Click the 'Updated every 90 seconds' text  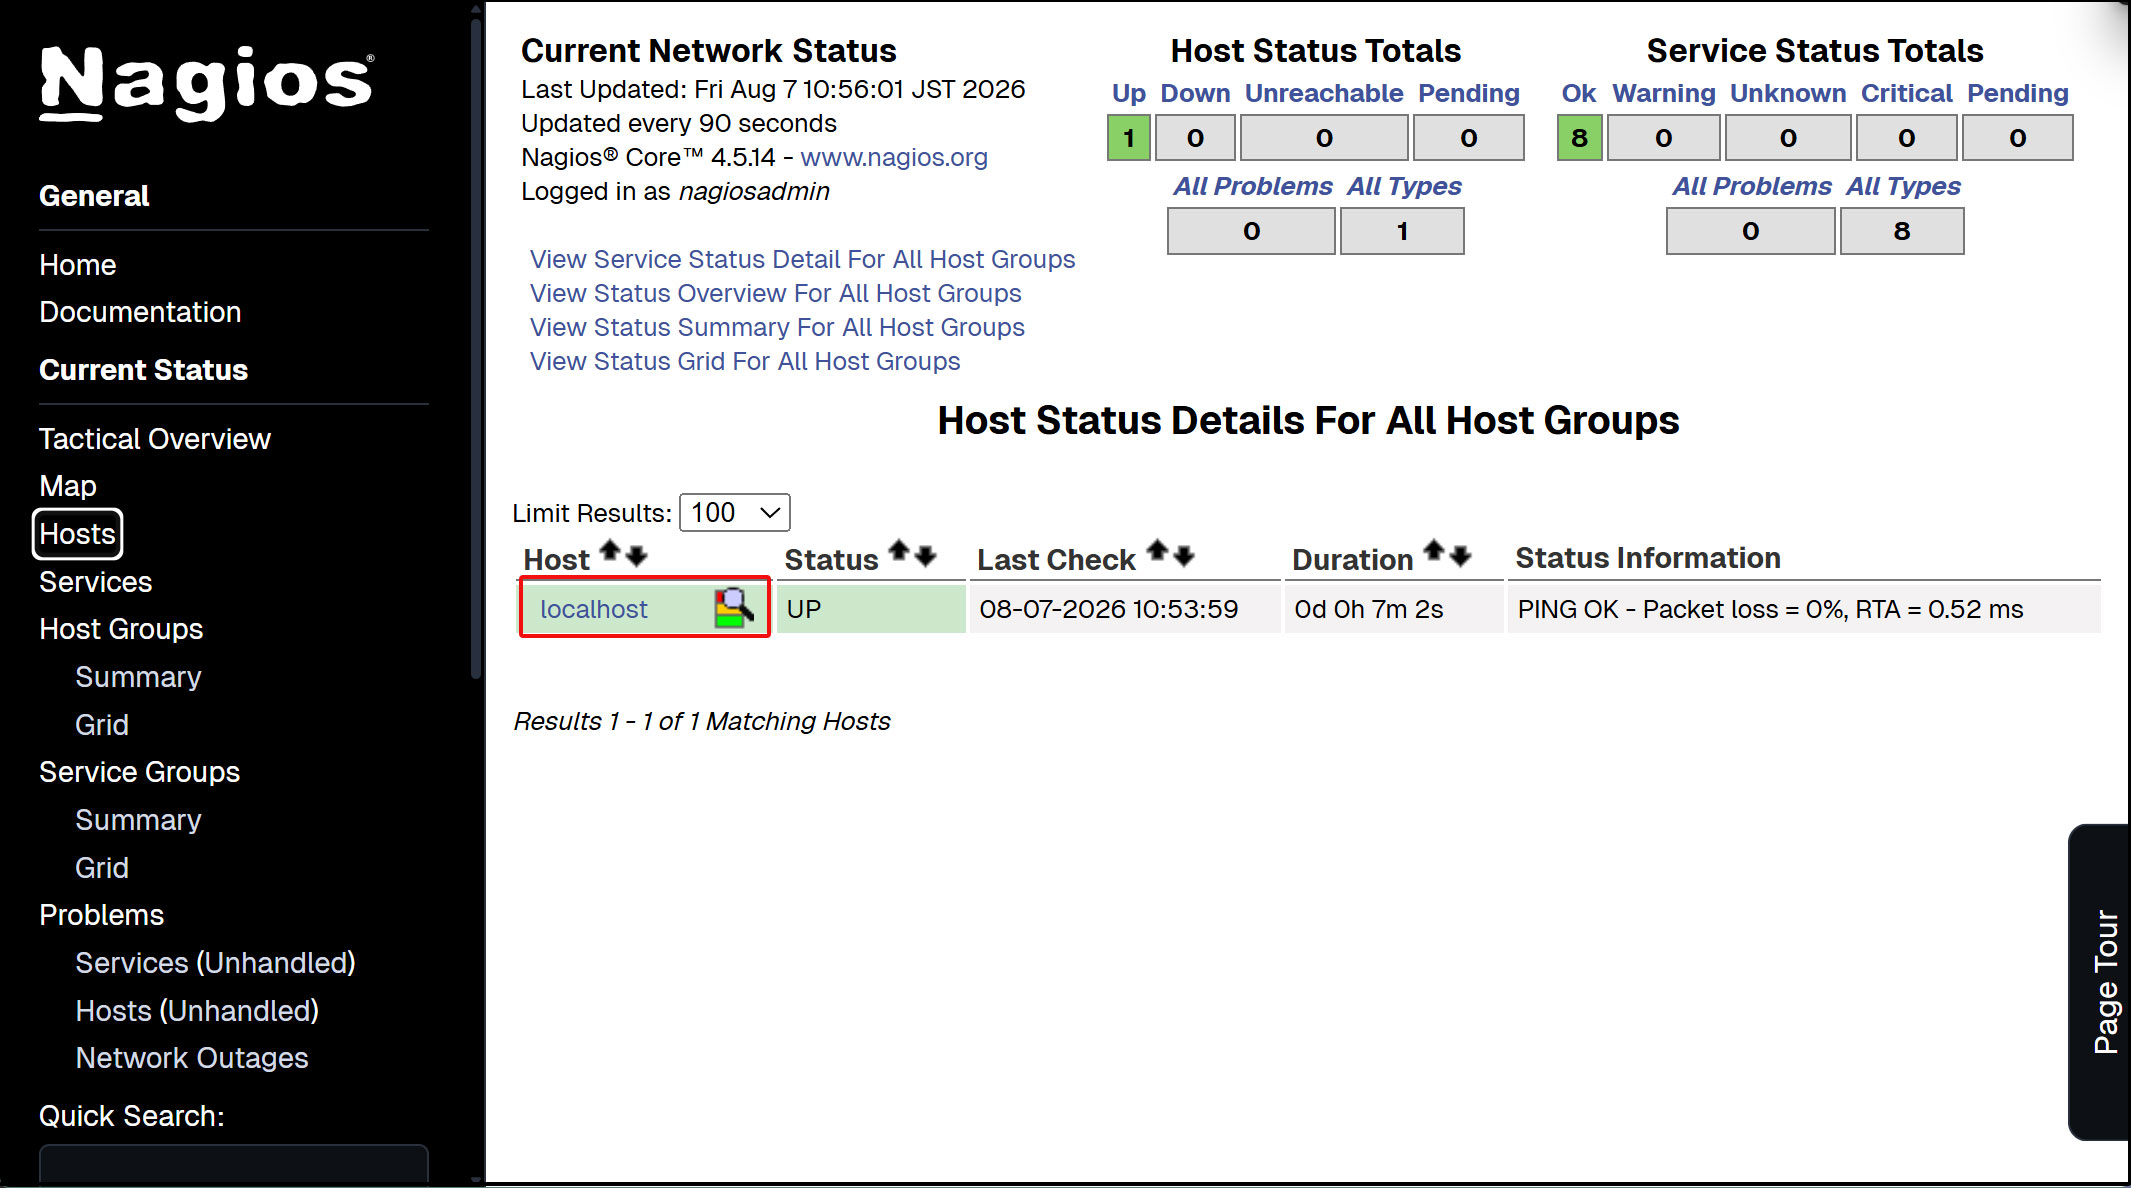(679, 123)
